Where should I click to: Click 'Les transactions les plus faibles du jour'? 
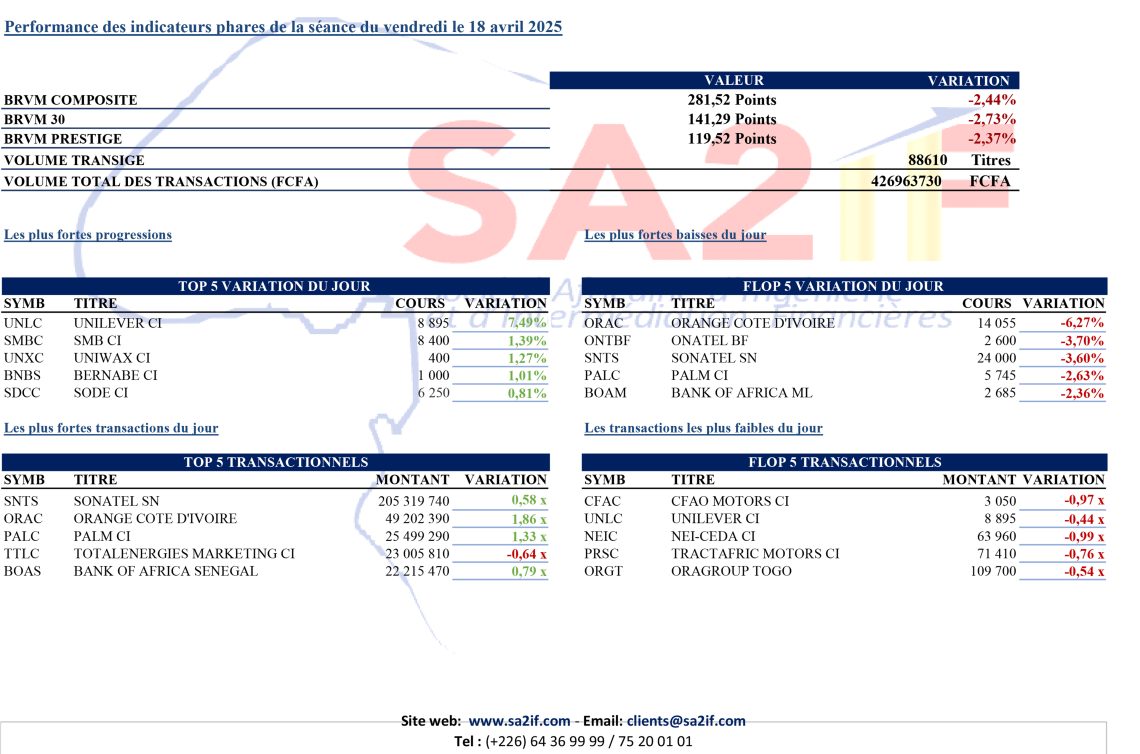(x=704, y=428)
